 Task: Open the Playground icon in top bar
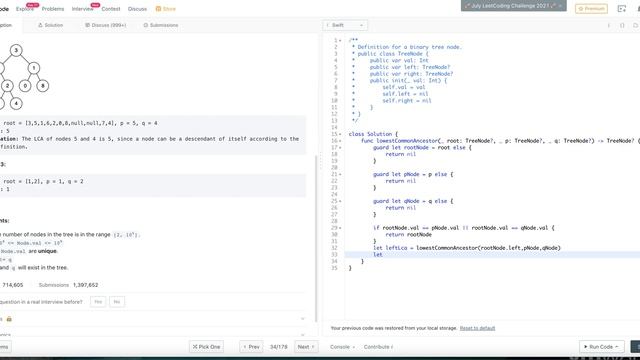tap(621, 9)
